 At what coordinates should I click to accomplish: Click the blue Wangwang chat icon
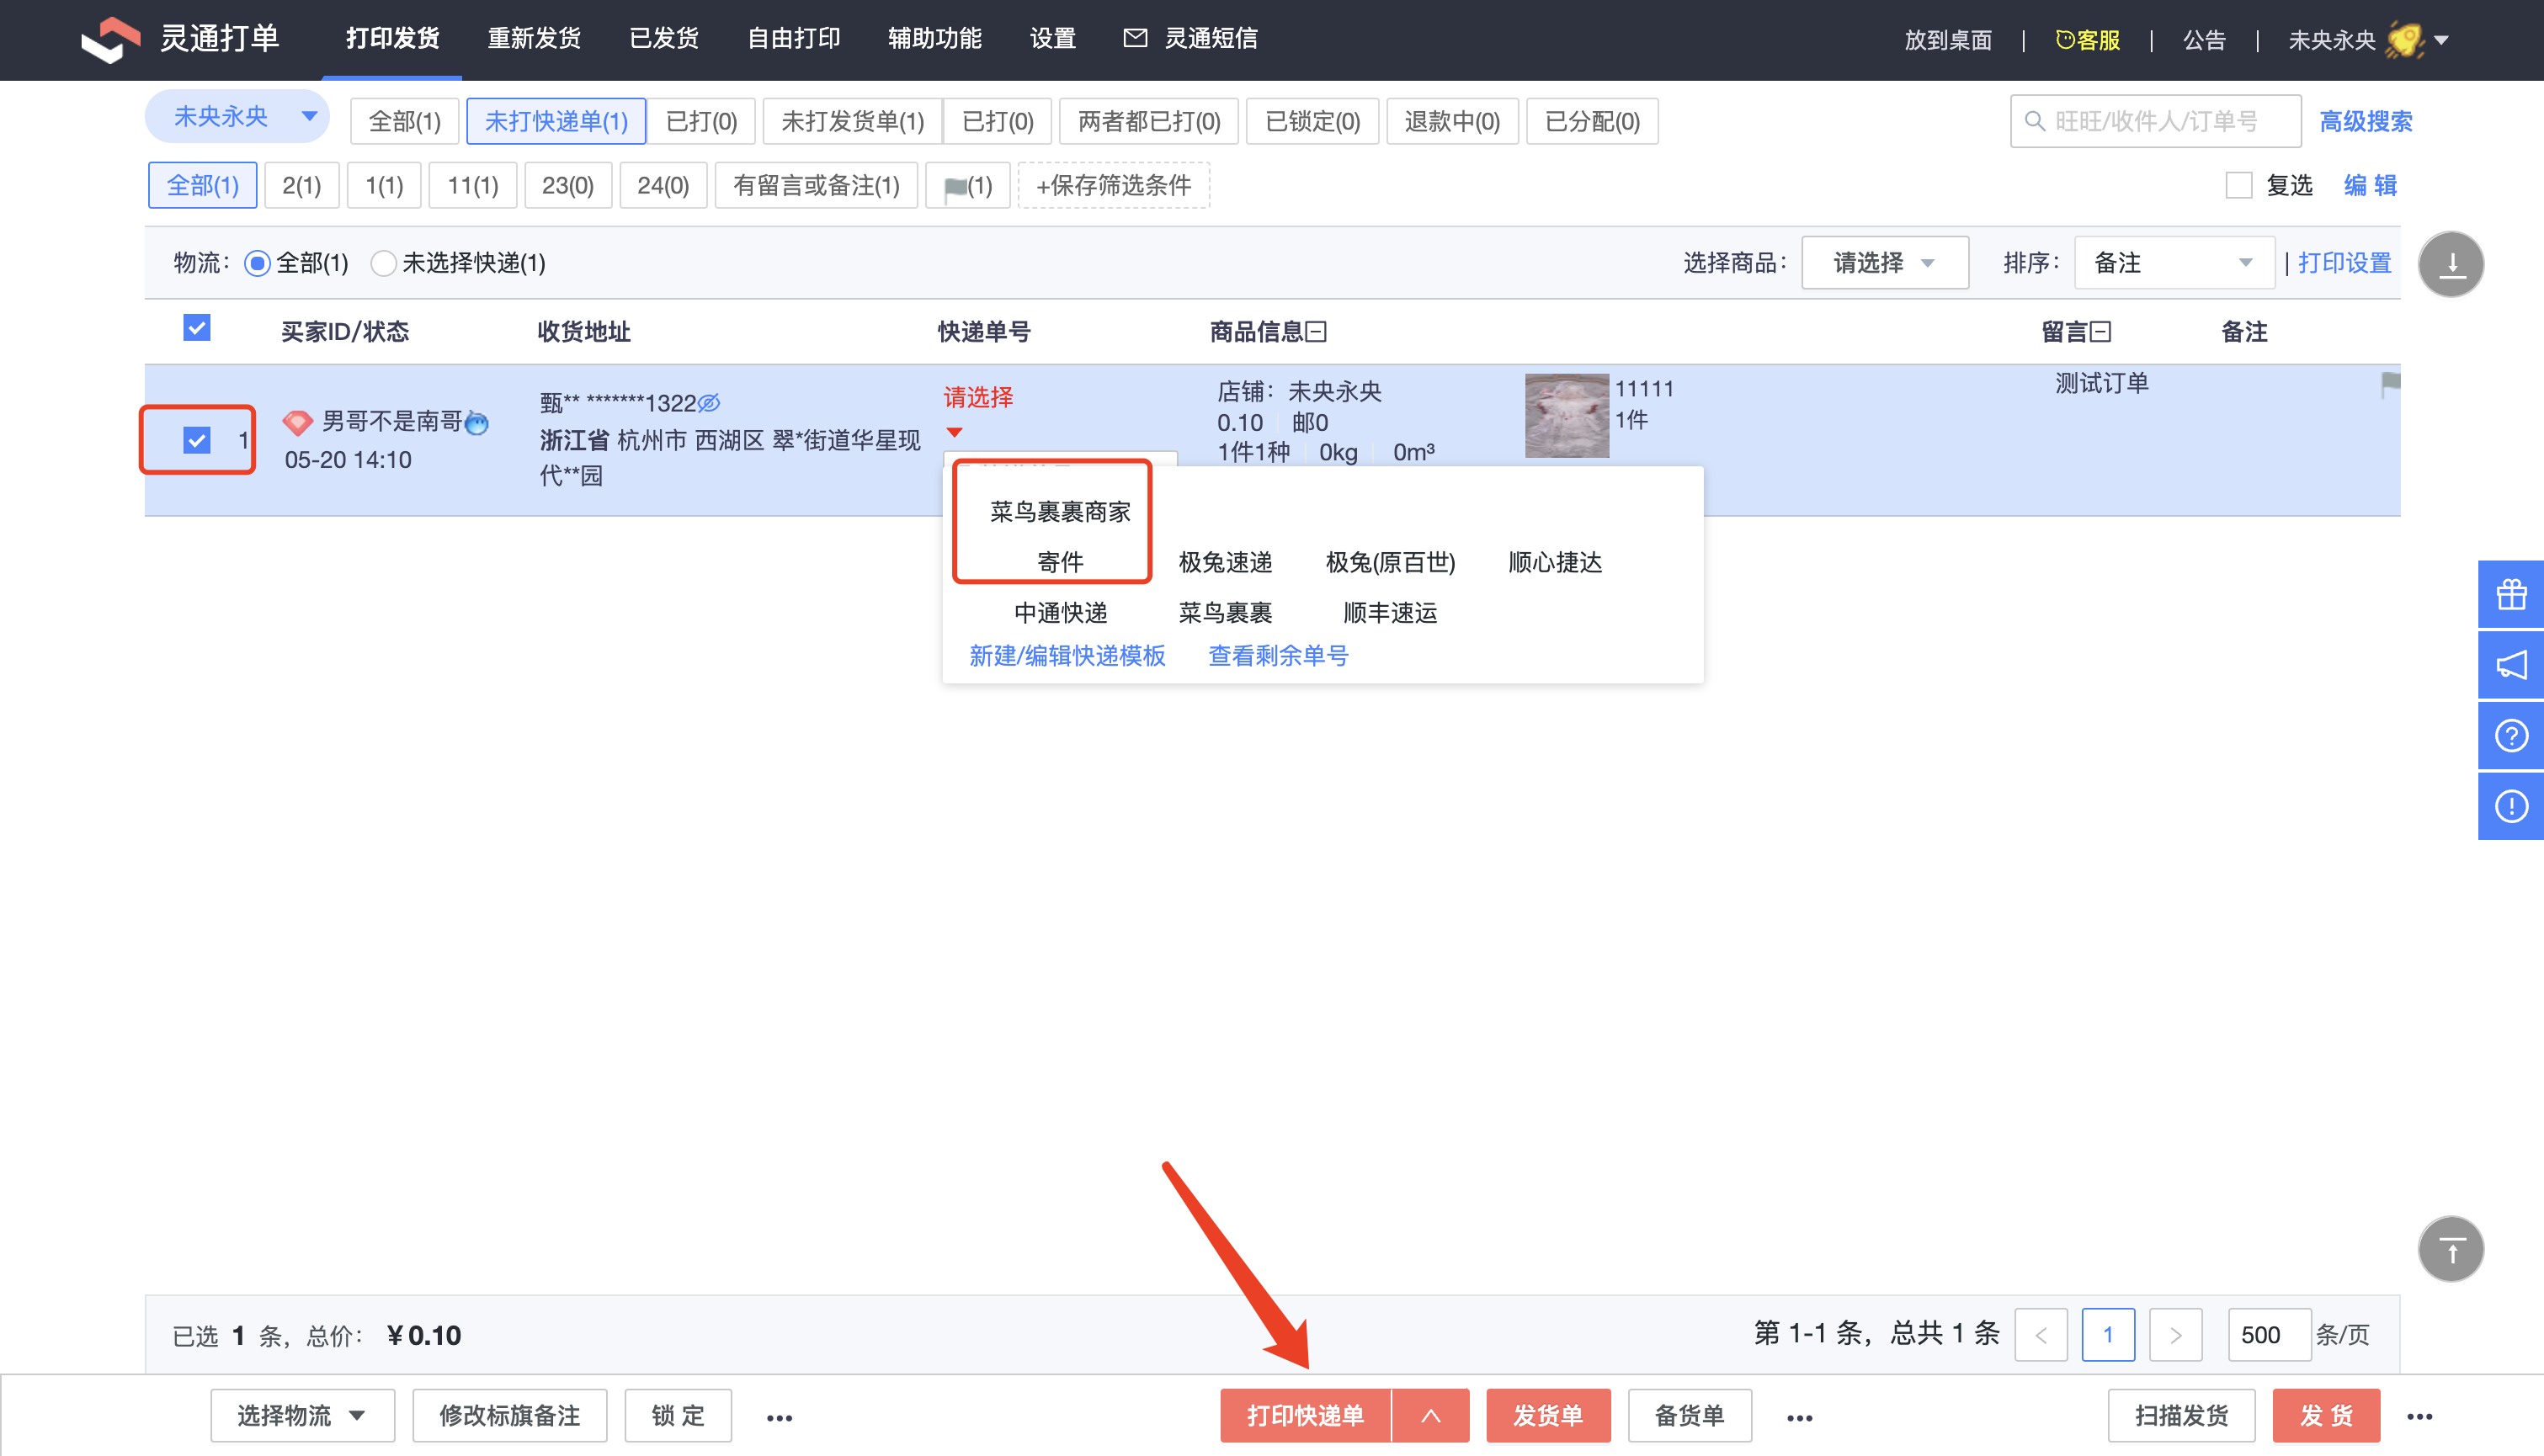click(477, 423)
